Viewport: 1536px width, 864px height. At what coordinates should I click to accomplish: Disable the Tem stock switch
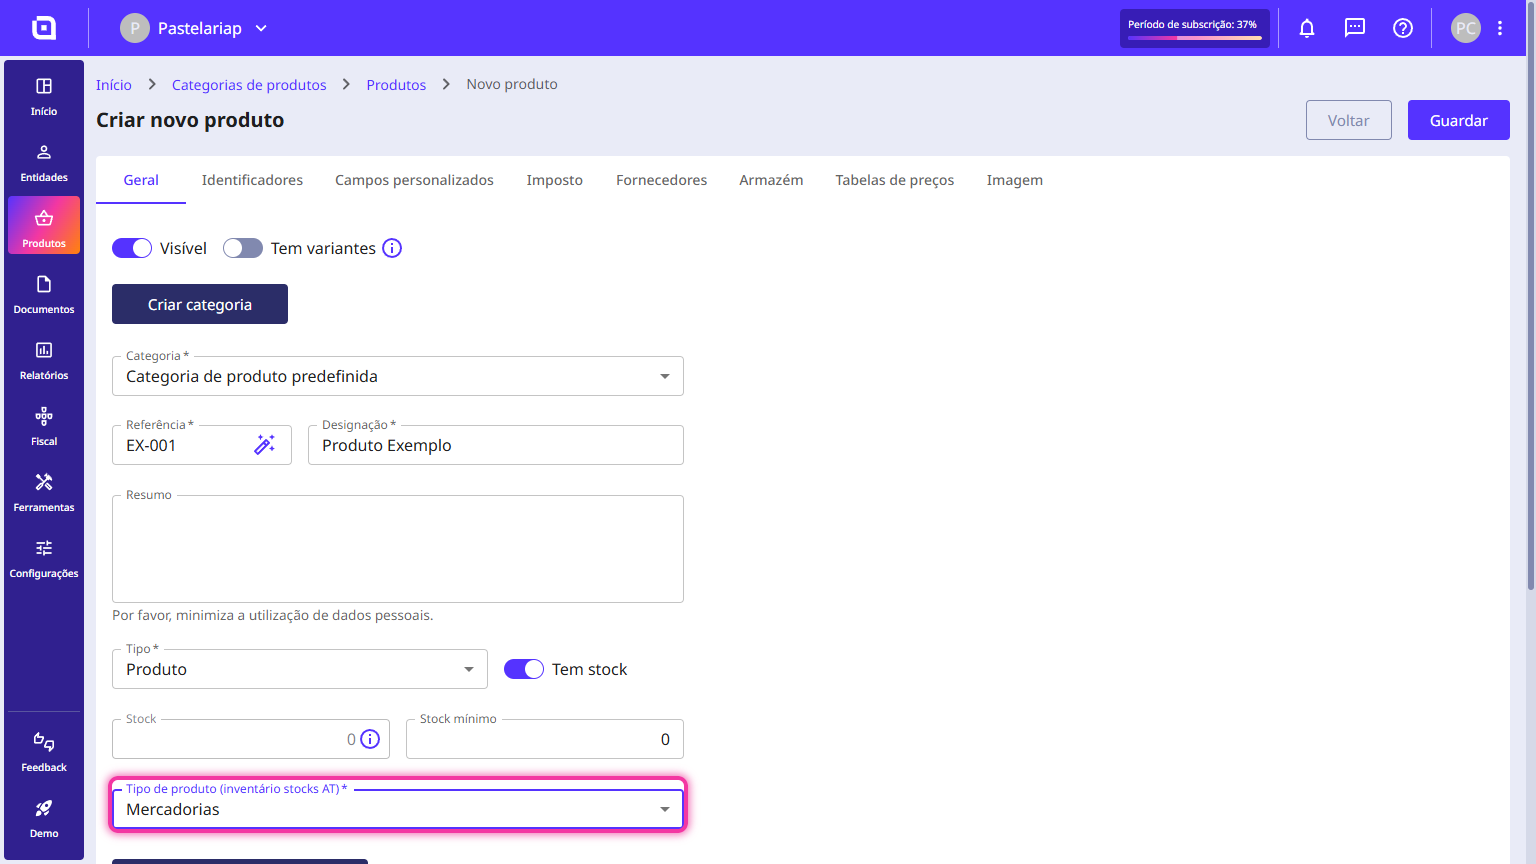[524, 669]
